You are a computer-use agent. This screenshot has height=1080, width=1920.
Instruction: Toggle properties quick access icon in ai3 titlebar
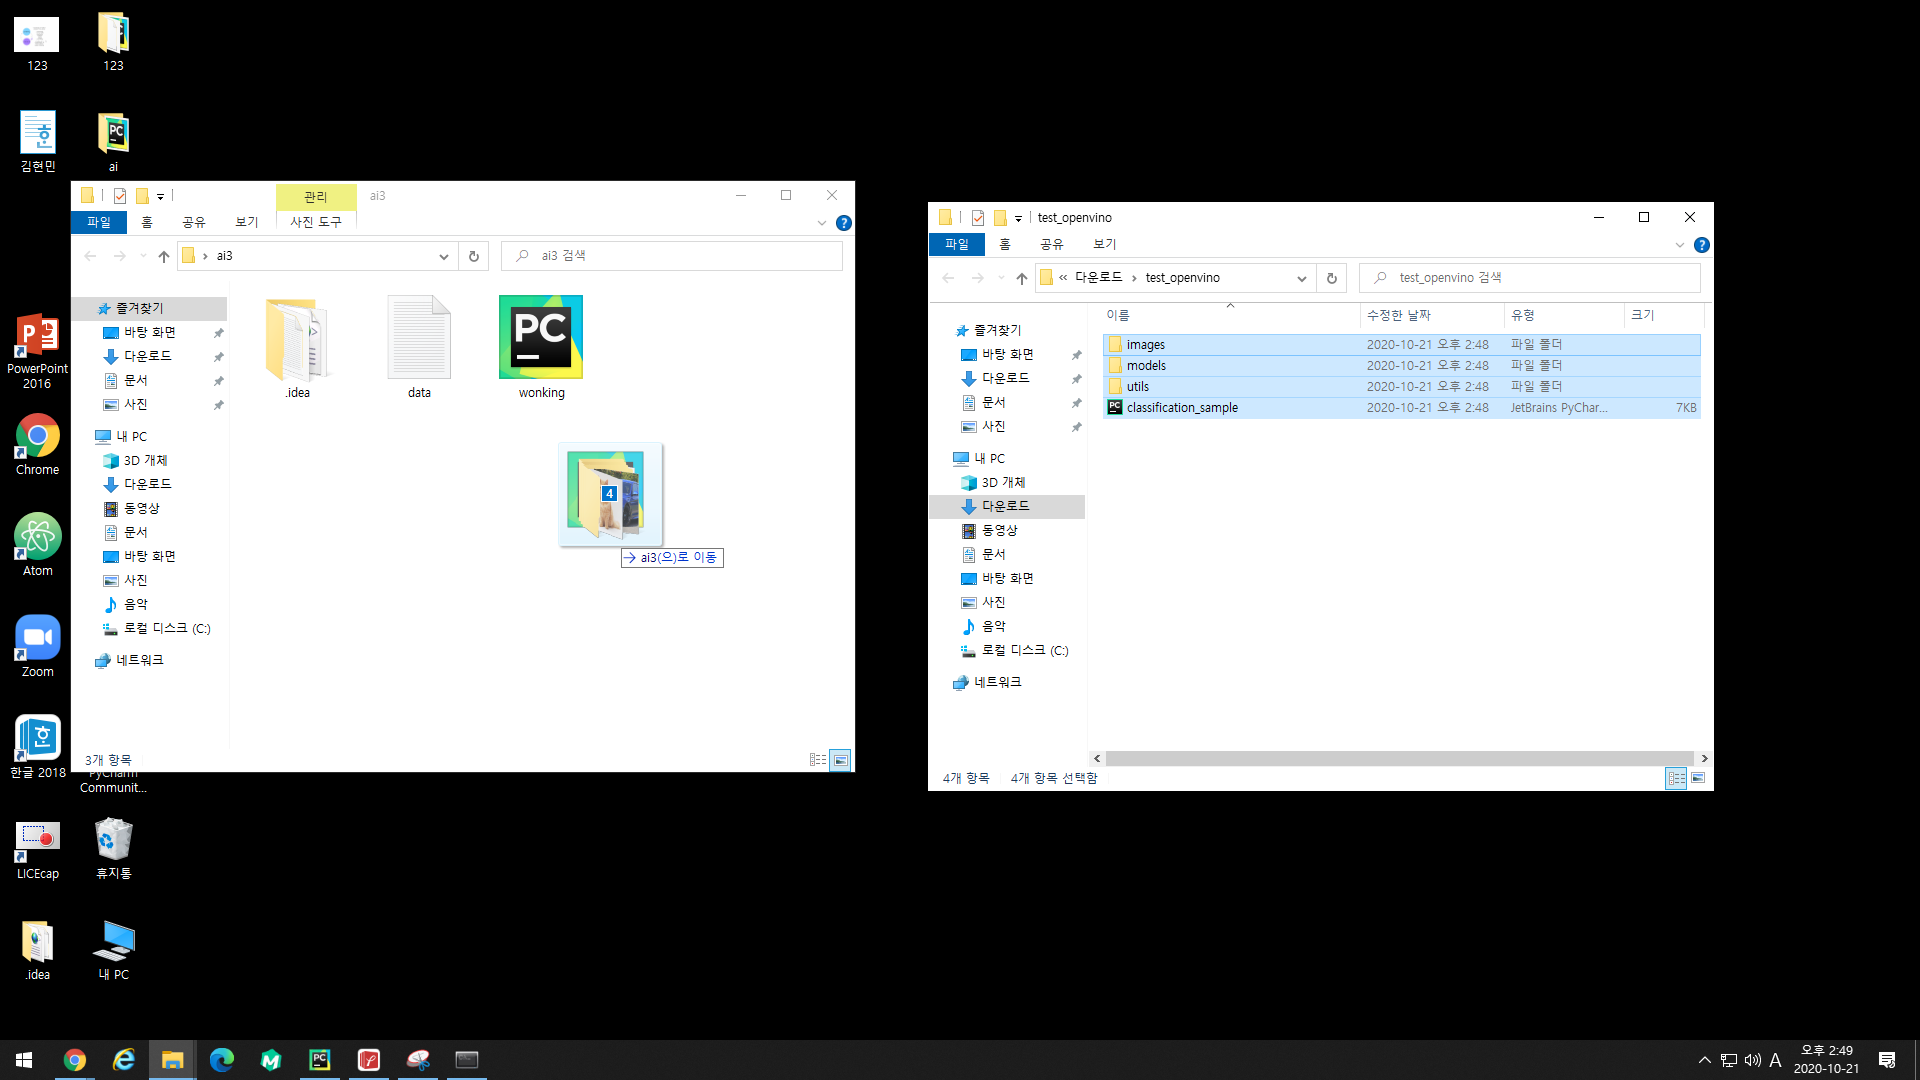(120, 196)
